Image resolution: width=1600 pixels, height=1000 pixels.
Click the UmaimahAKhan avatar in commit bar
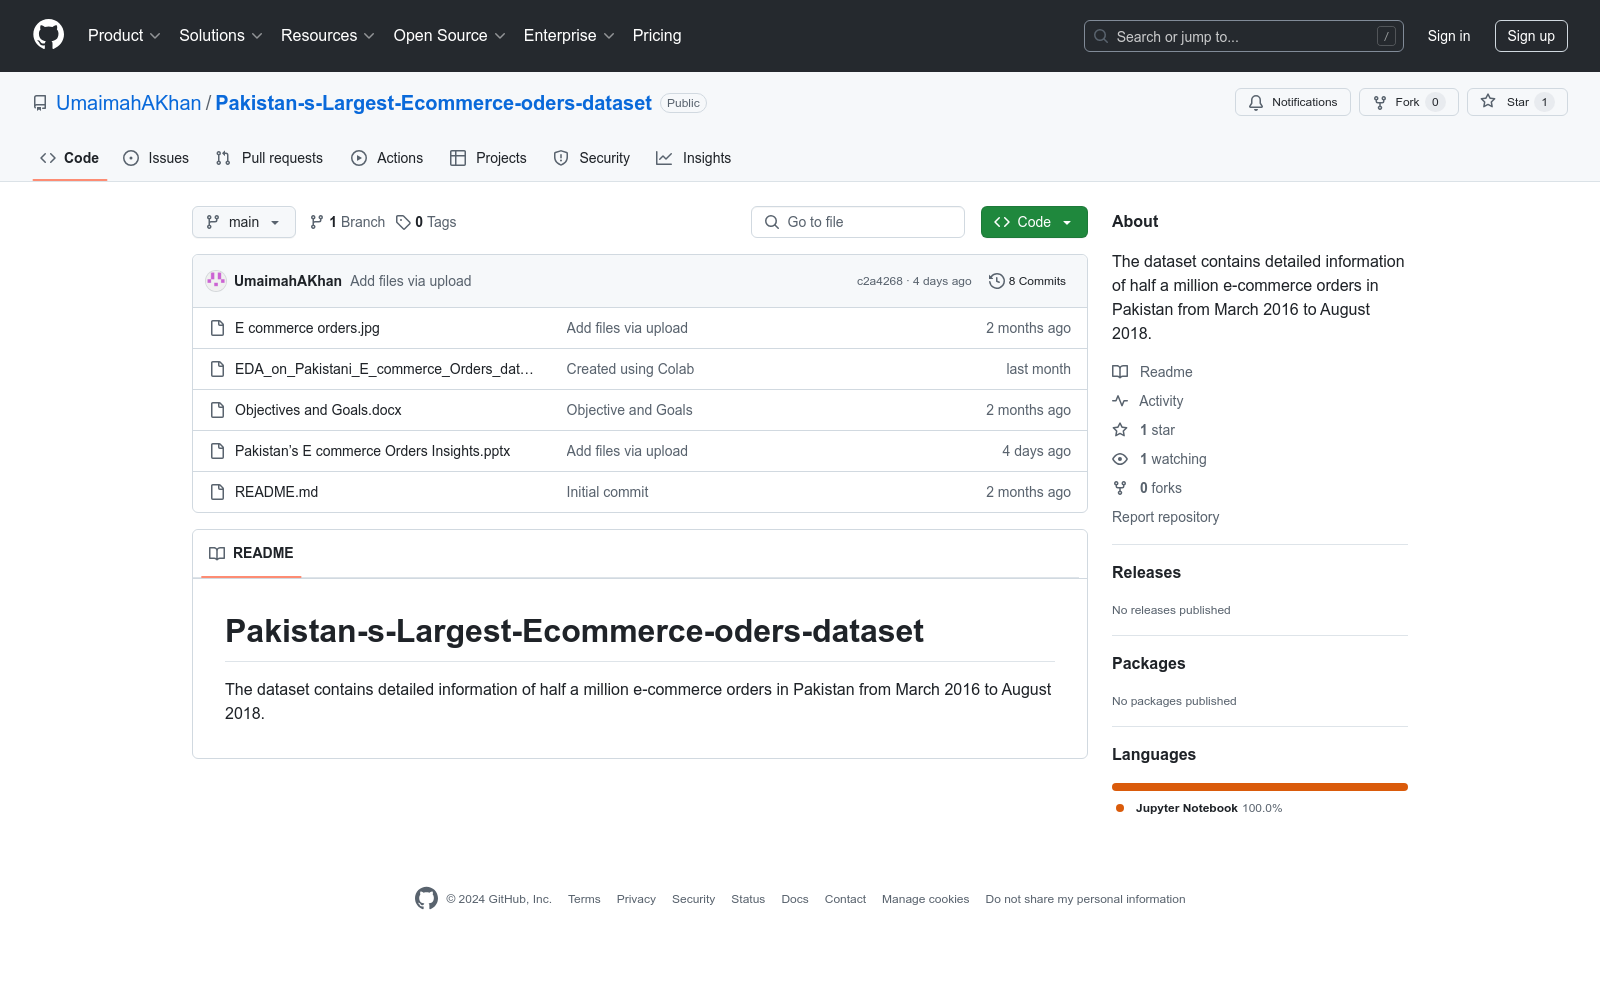click(216, 281)
